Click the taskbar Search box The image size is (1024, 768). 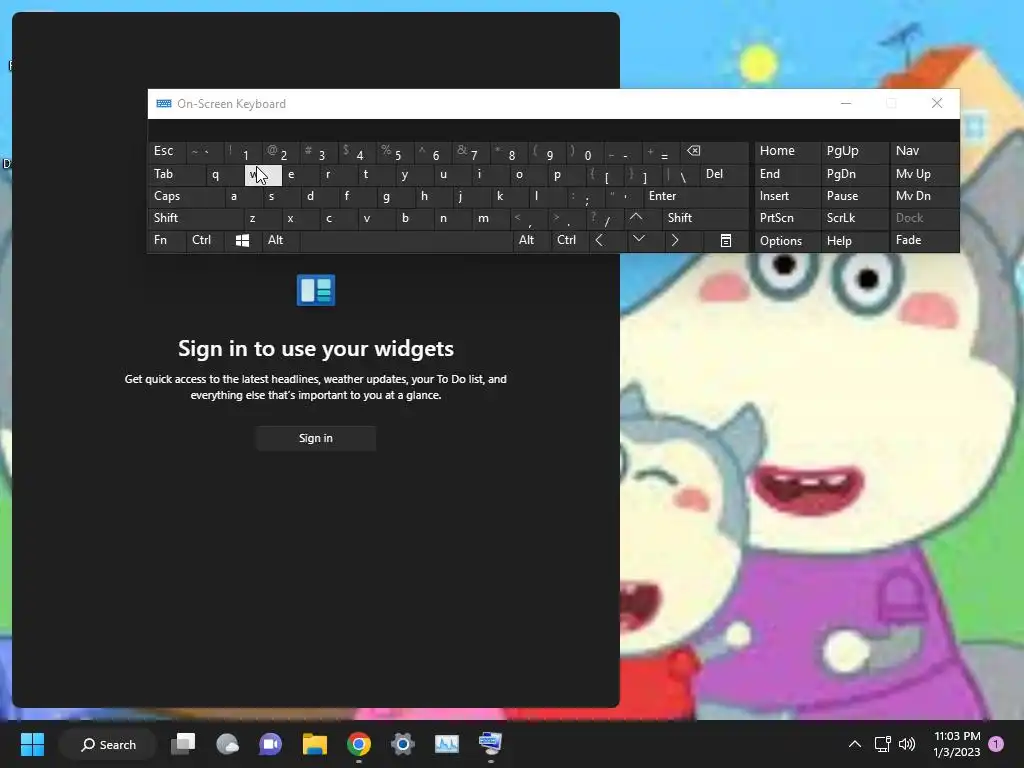tap(108, 744)
